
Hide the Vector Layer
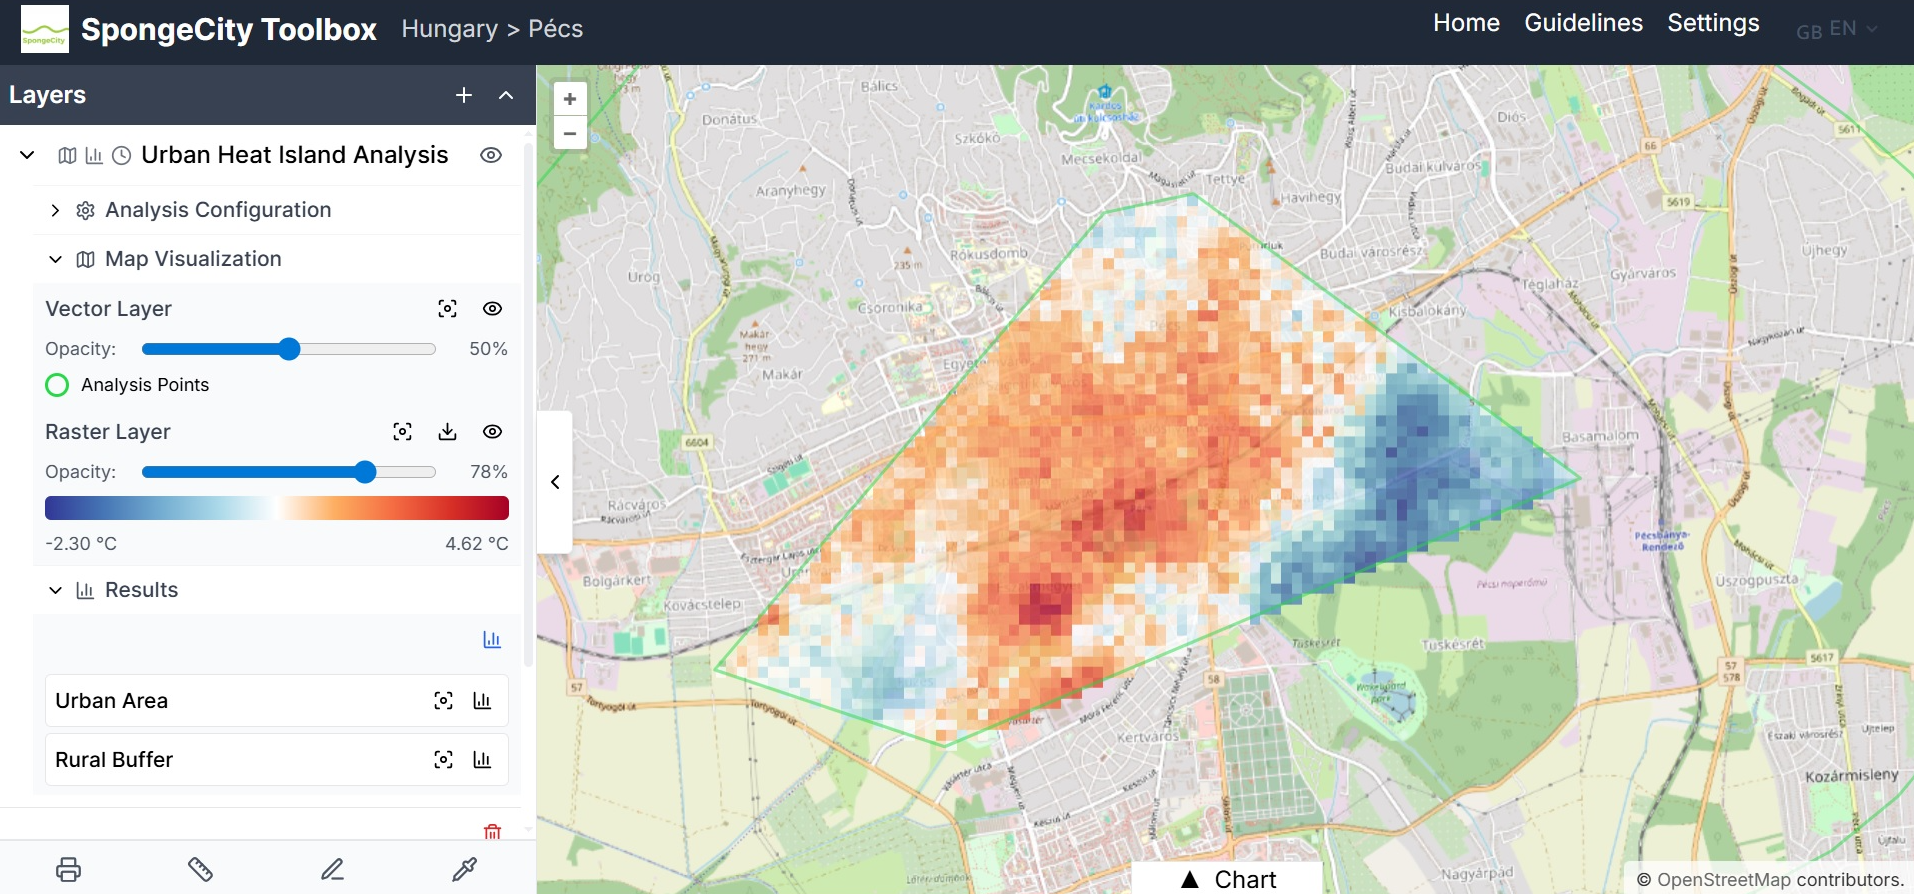click(492, 309)
